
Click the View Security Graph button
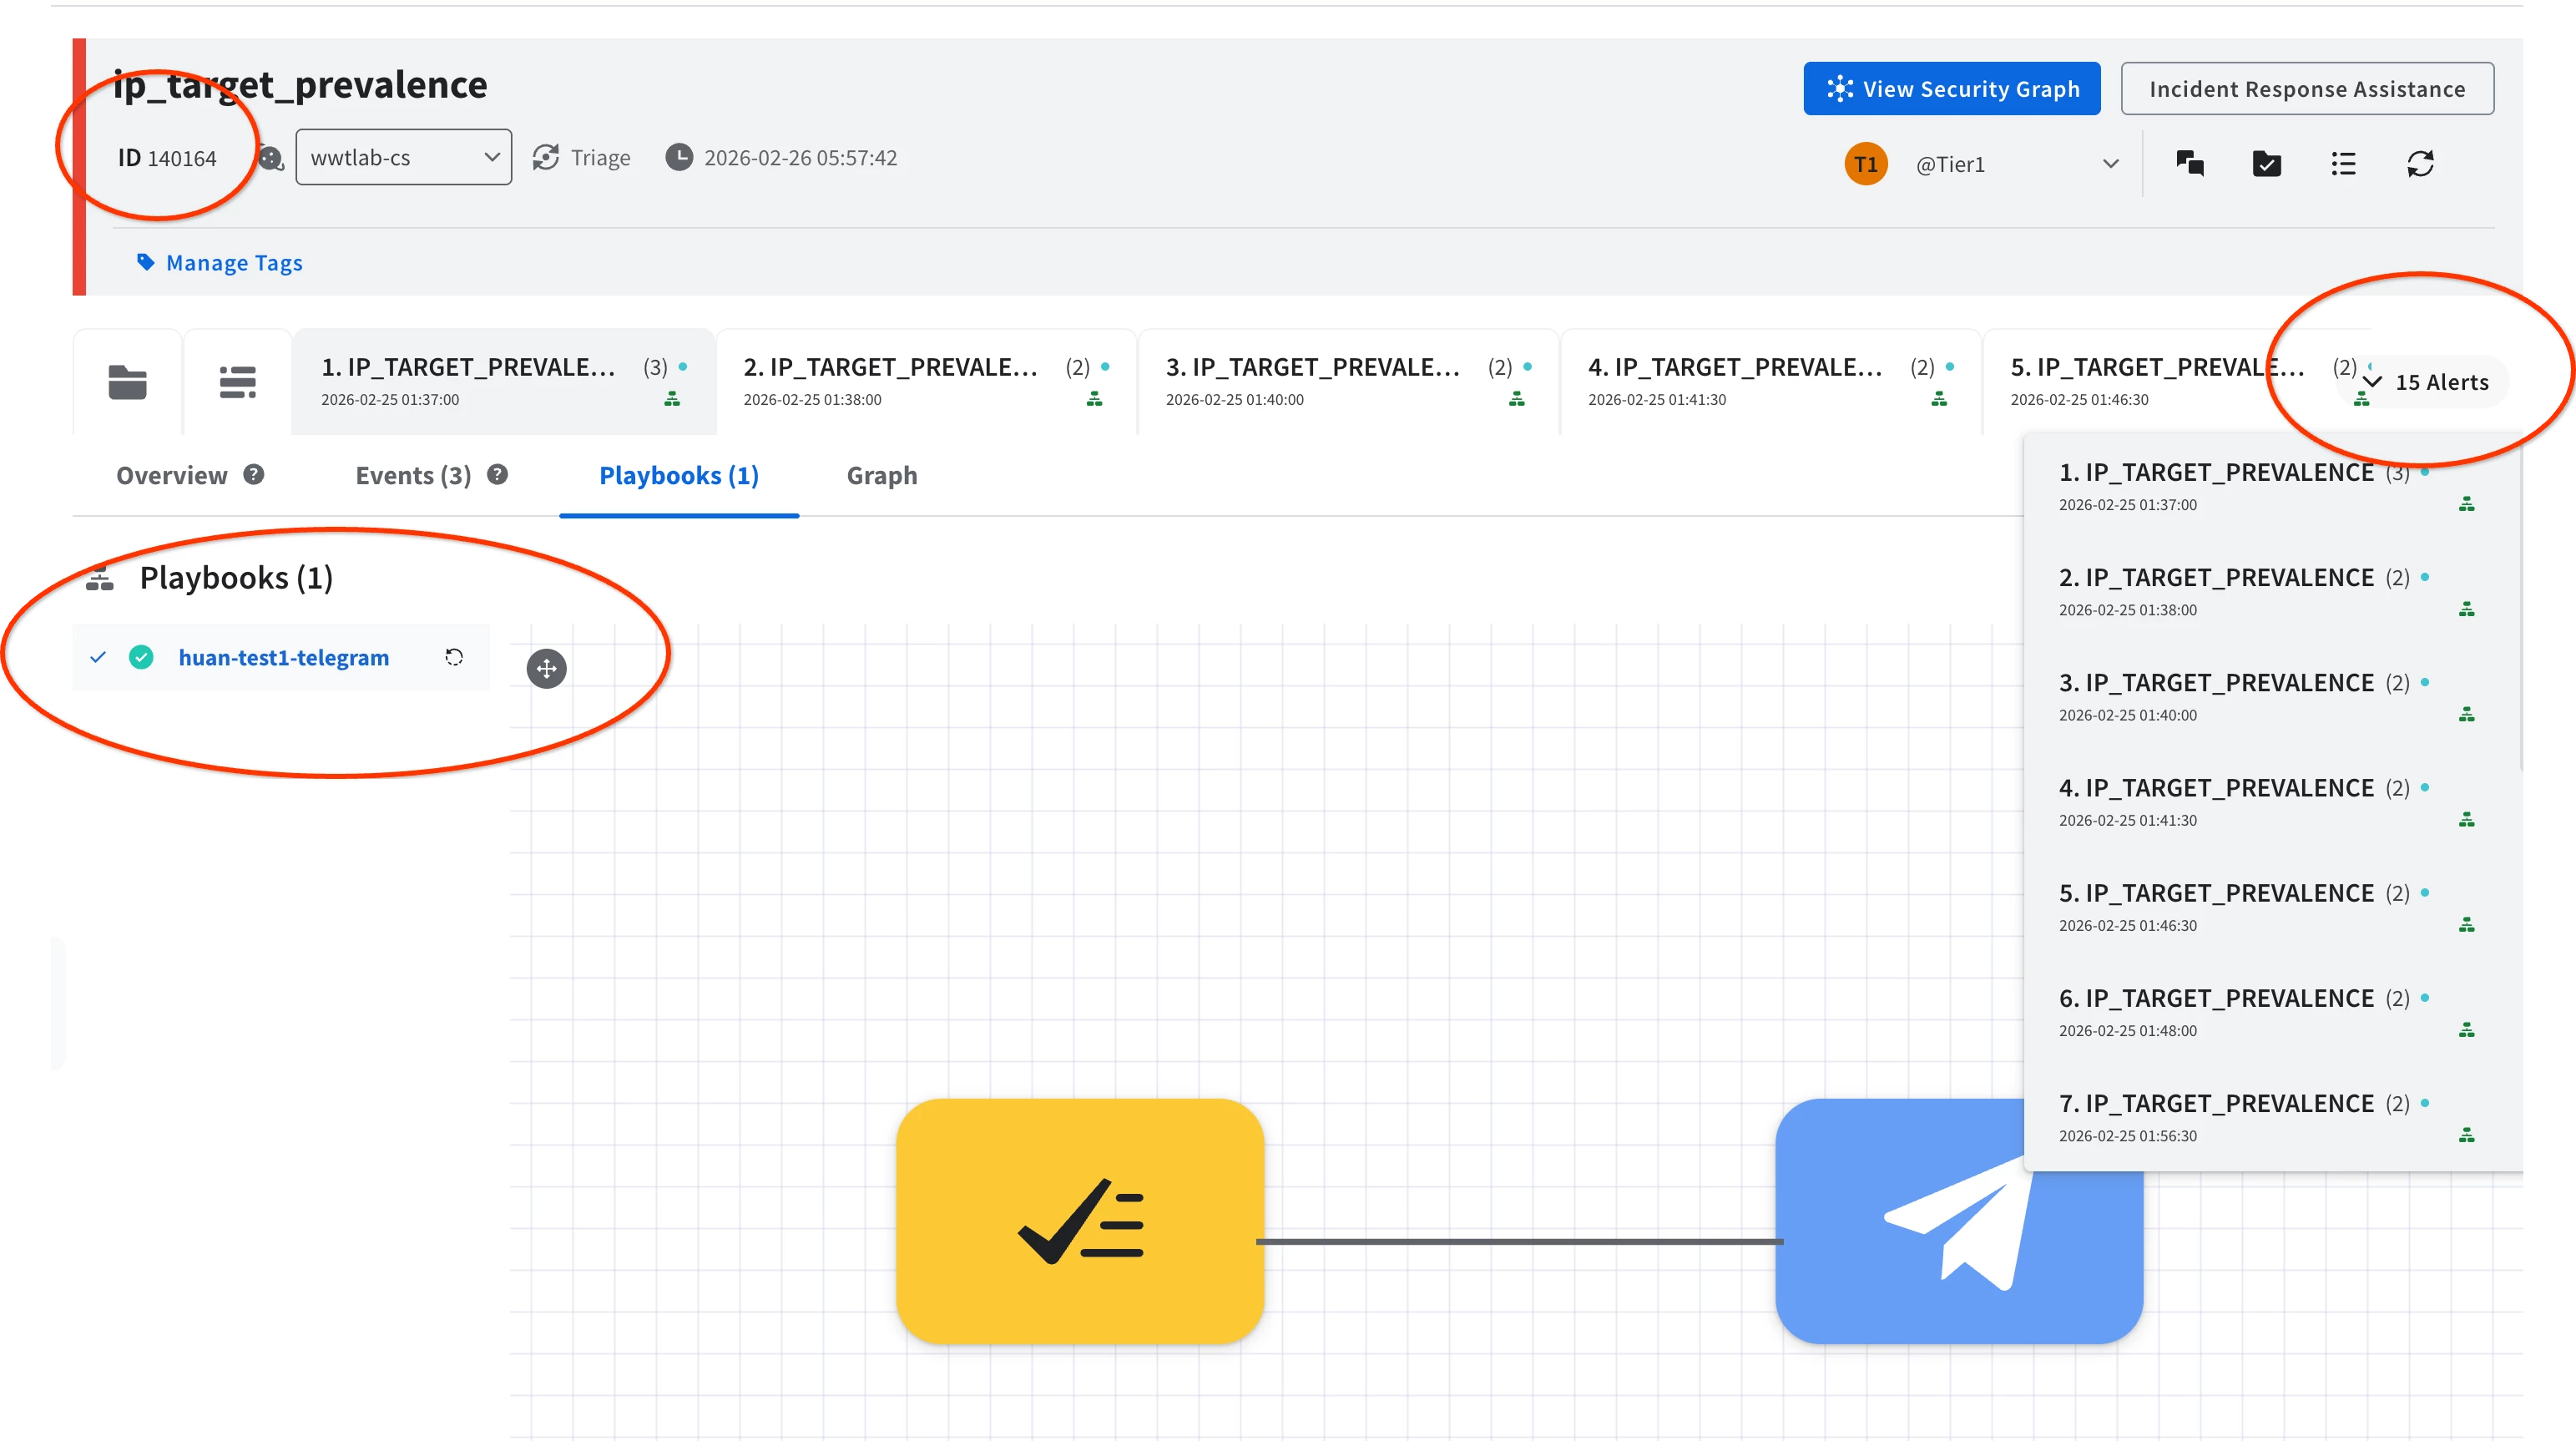tap(1951, 89)
